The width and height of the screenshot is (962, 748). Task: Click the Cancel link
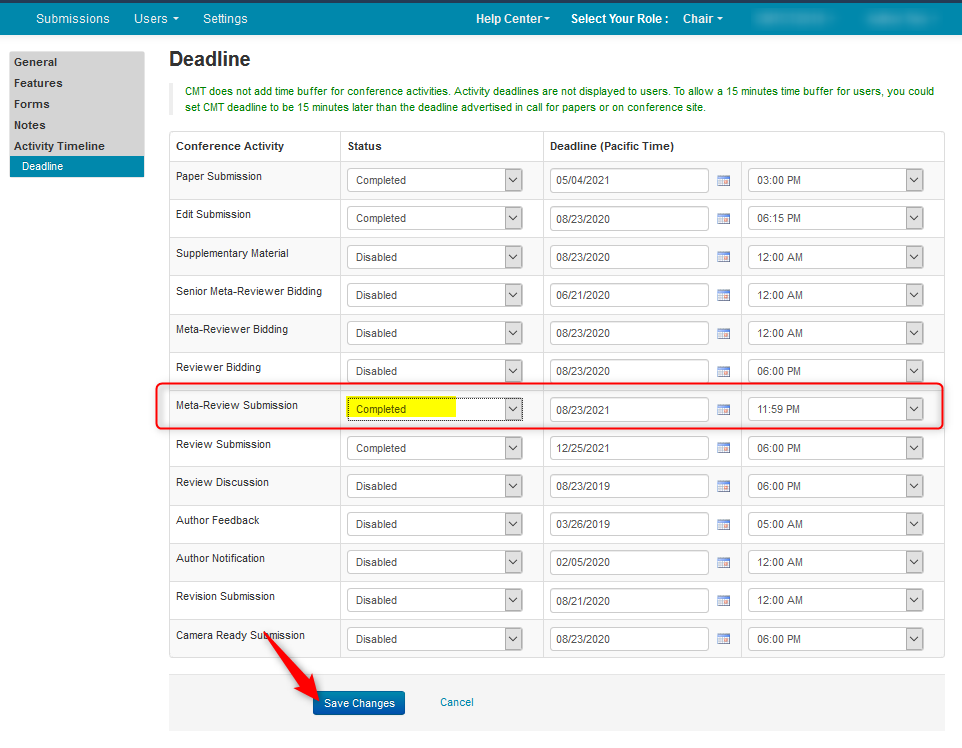tap(457, 702)
